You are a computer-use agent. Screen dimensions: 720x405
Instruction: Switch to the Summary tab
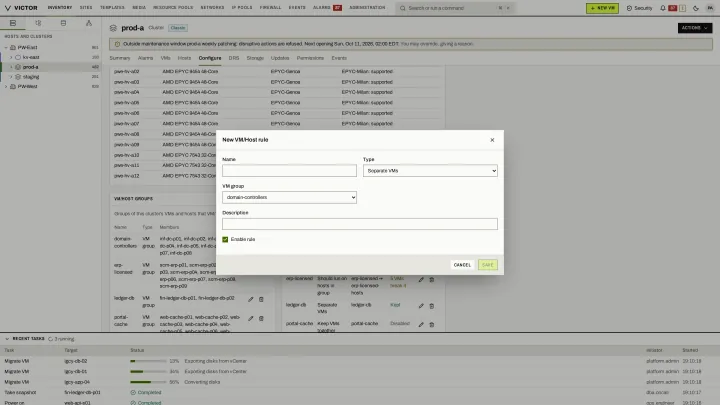coord(120,58)
